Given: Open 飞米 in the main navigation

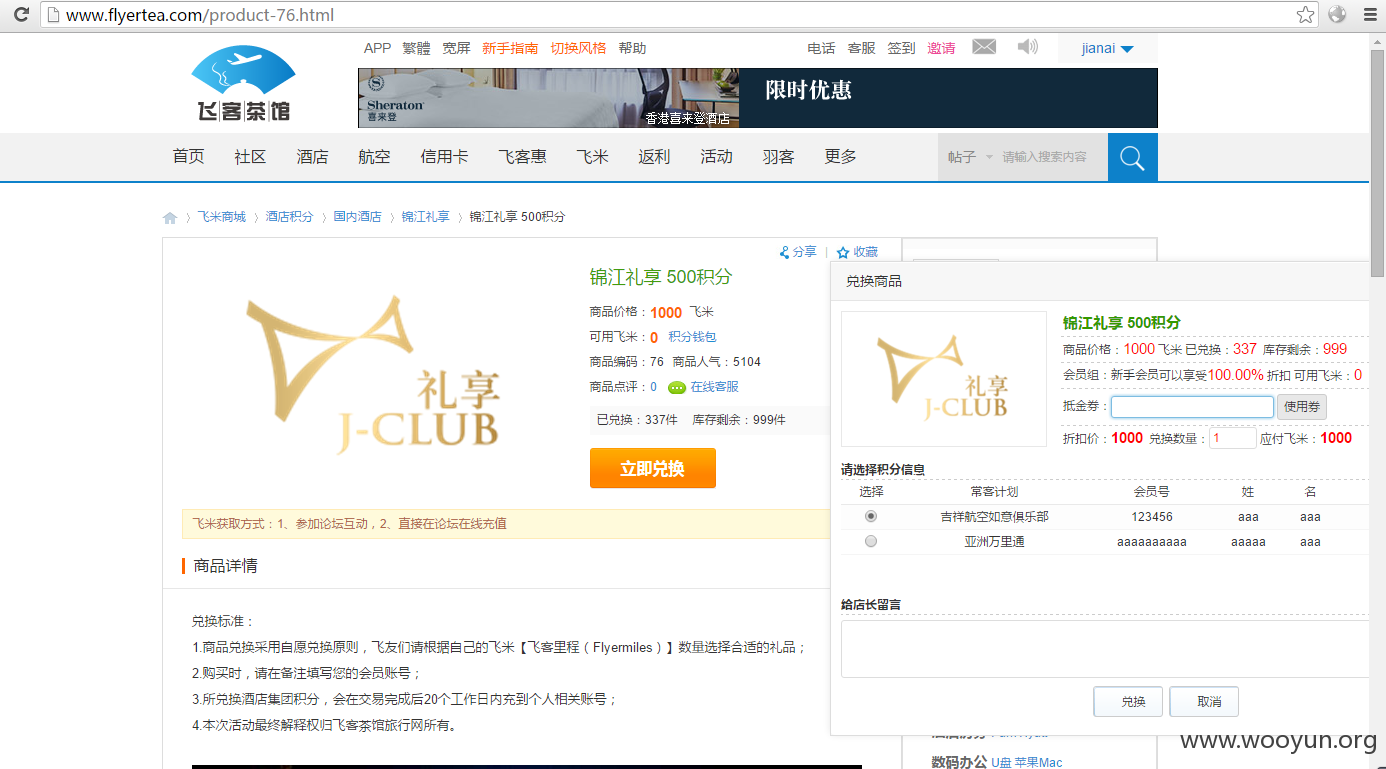Looking at the screenshot, I should [592, 157].
